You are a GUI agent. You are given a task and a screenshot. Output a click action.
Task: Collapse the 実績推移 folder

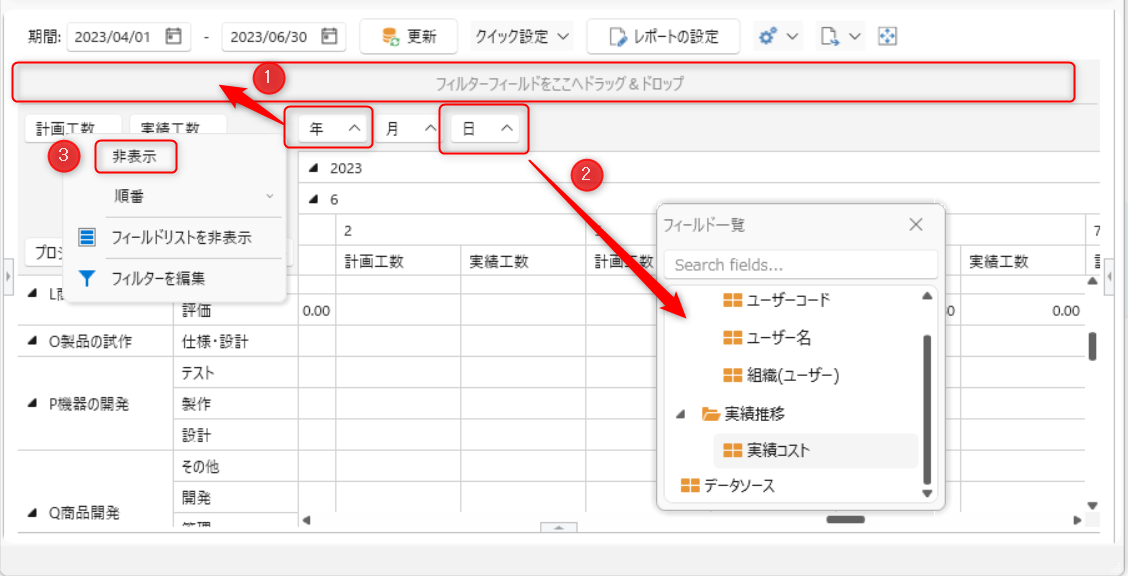tap(682, 414)
